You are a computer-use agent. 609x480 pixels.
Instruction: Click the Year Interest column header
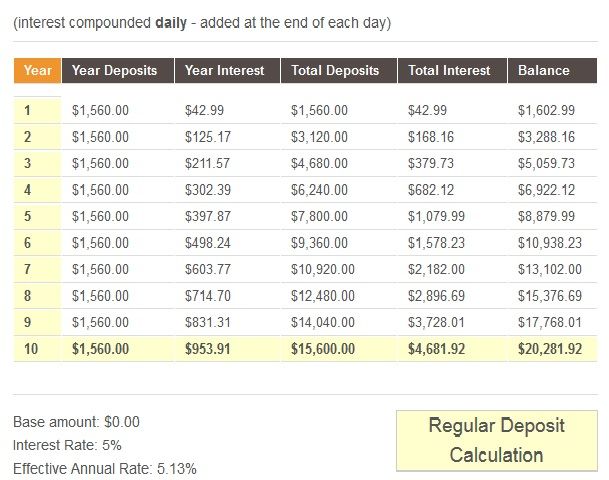click(x=225, y=71)
